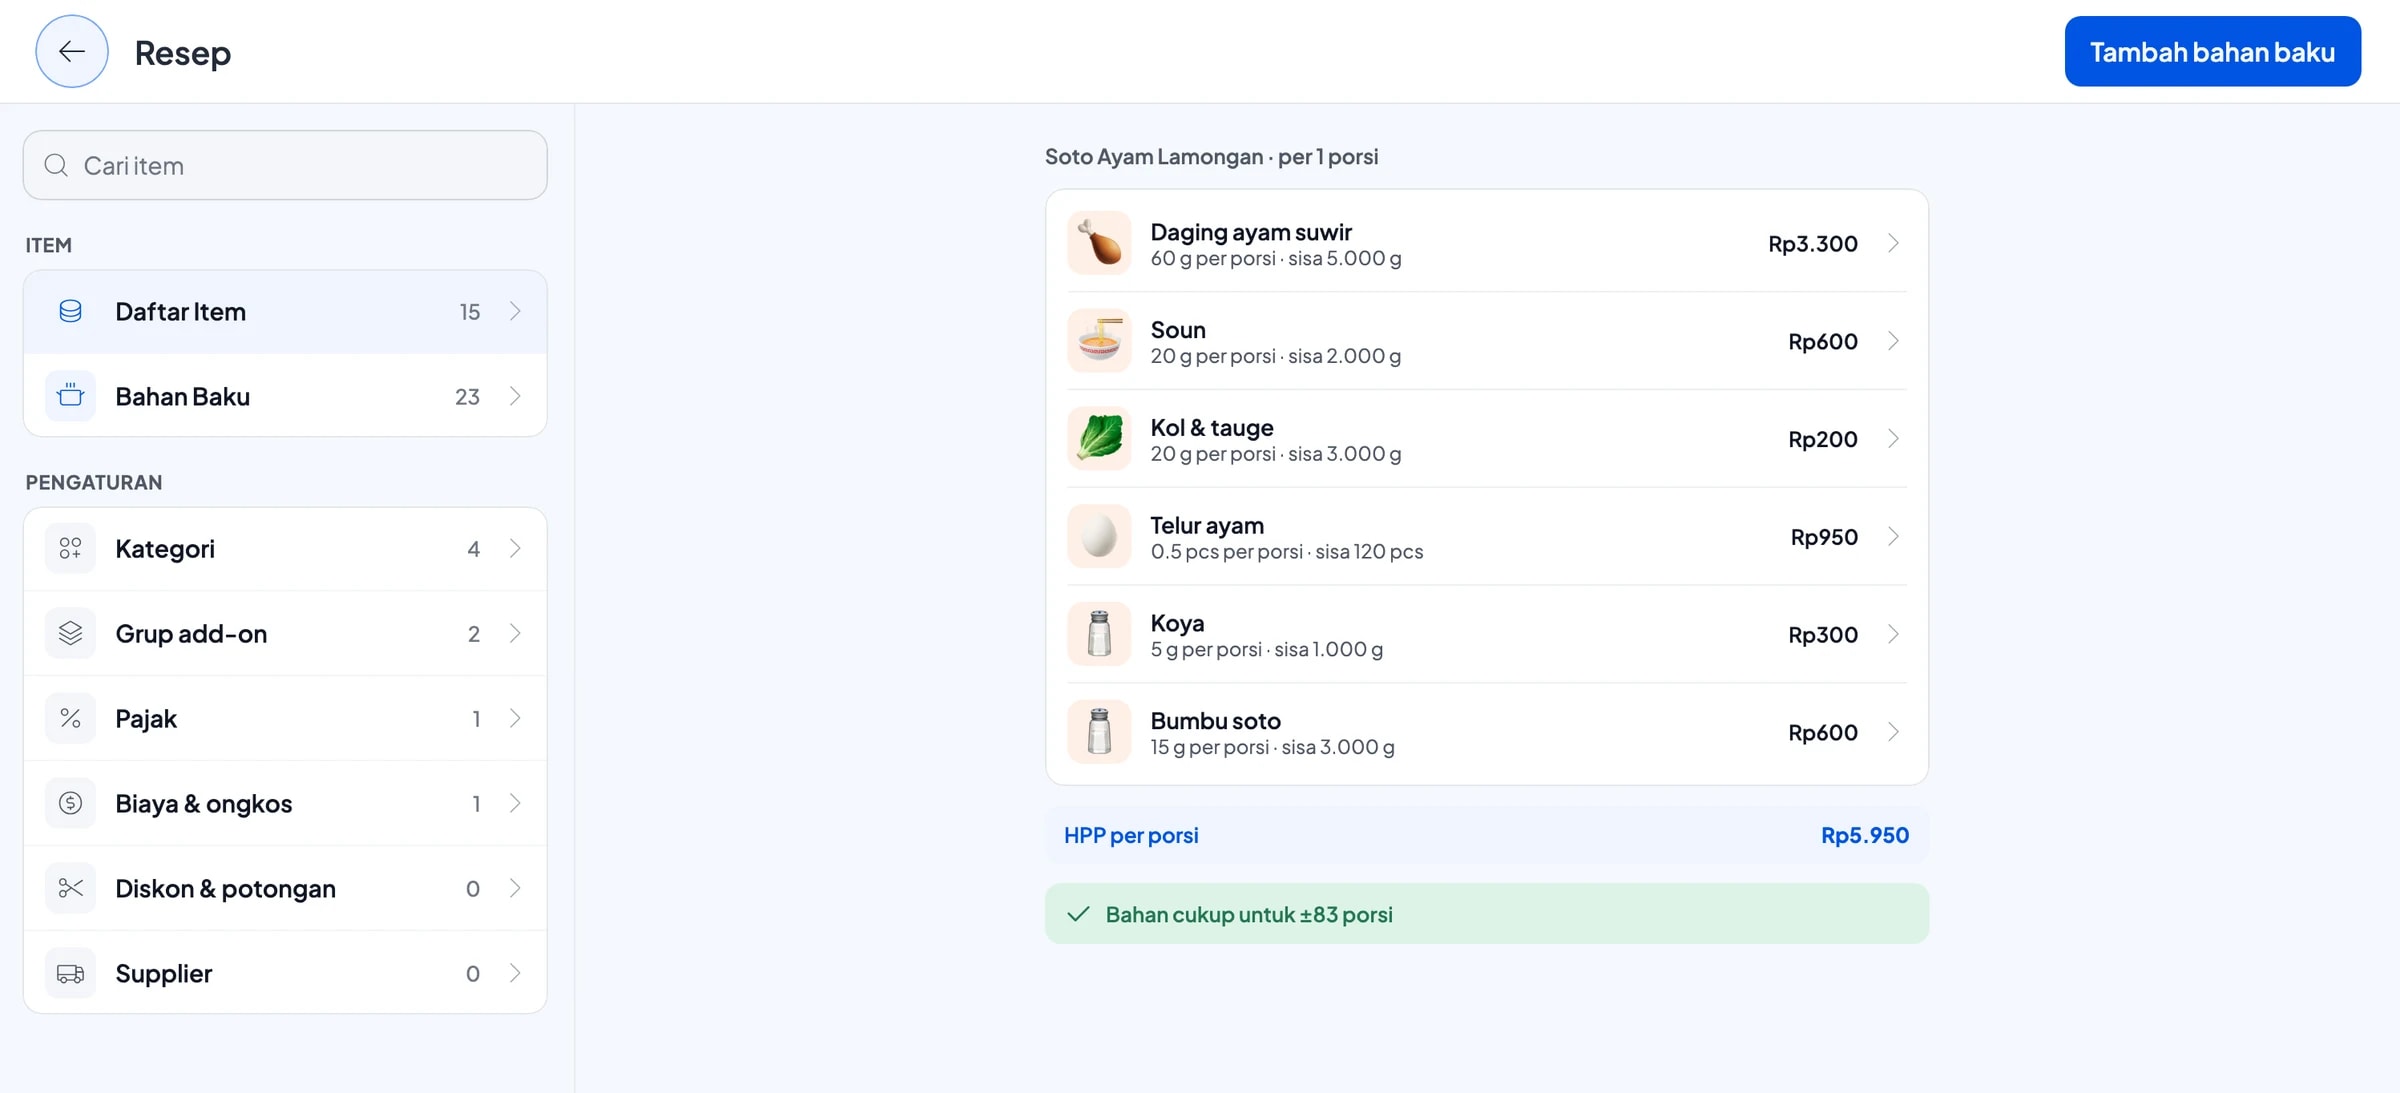The height and width of the screenshot is (1093, 2400).
Task: Open Daging ayam suwir details chevron
Action: [x=1893, y=243]
